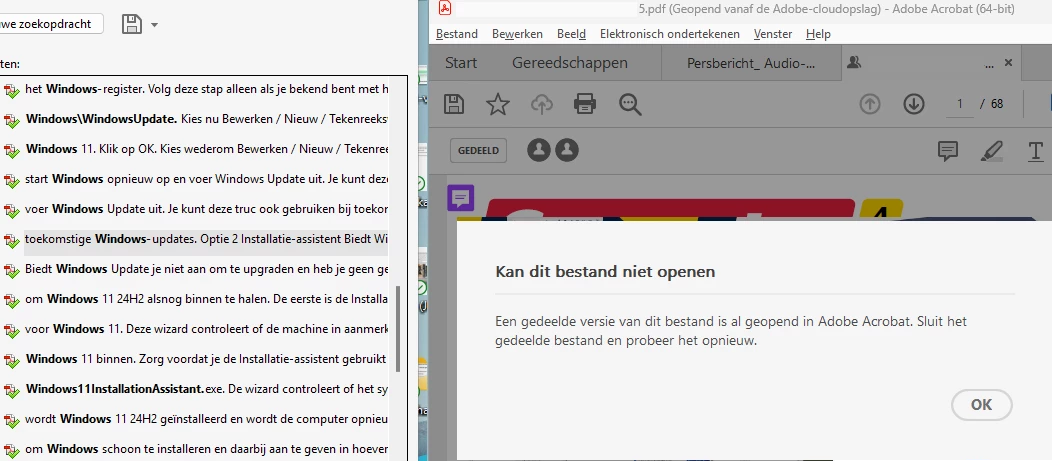Switch to the Gereedschappen tab

tap(570, 63)
